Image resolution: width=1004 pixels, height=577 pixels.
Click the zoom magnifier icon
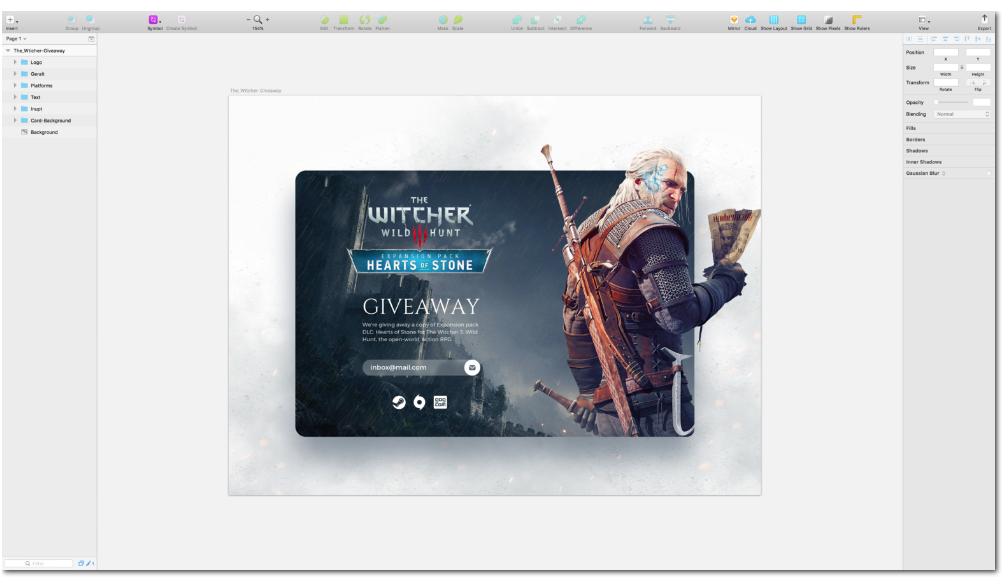257,20
